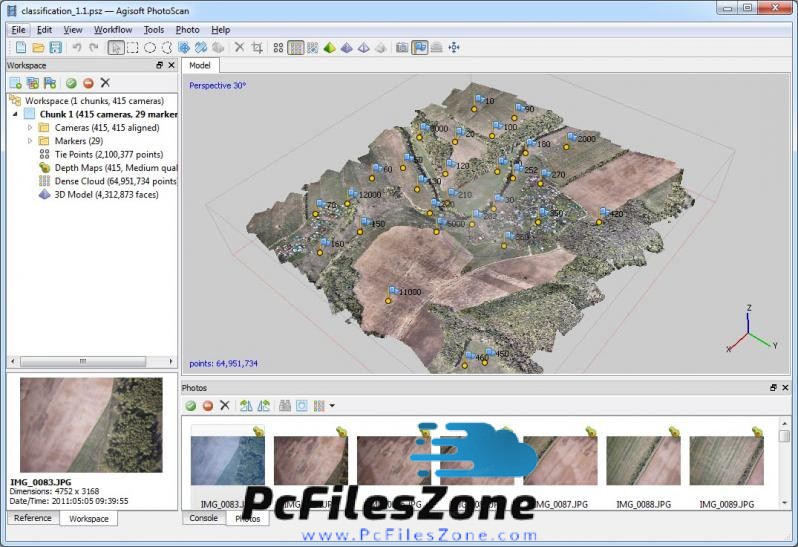
Task: Show the sparse Point Cloud view
Action: click(278, 48)
